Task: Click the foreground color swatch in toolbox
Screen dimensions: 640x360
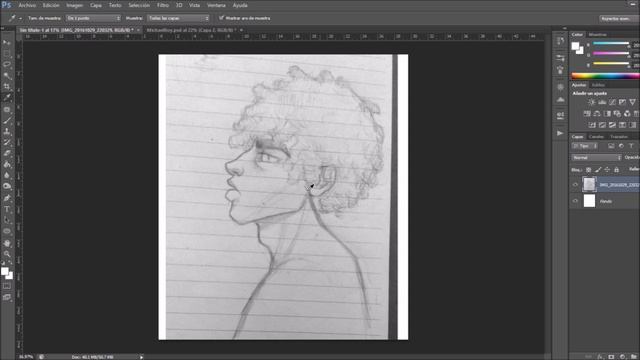Action: tap(4, 271)
